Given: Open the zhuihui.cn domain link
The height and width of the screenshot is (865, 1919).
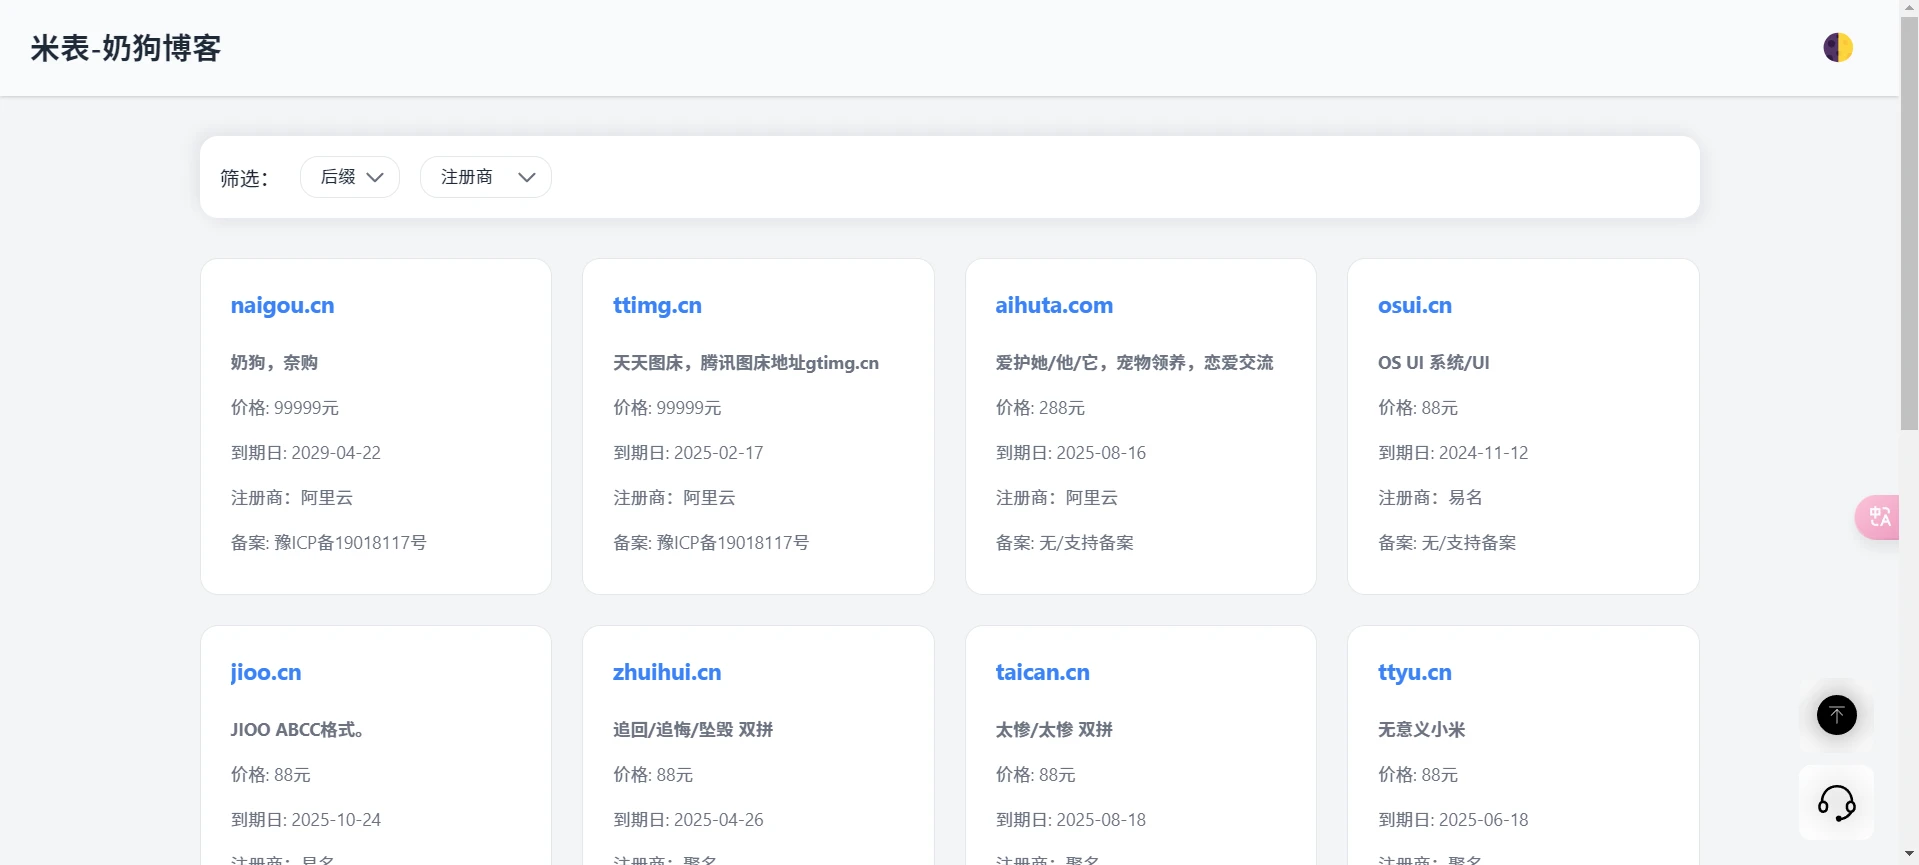Looking at the screenshot, I should pyautogui.click(x=666, y=673).
